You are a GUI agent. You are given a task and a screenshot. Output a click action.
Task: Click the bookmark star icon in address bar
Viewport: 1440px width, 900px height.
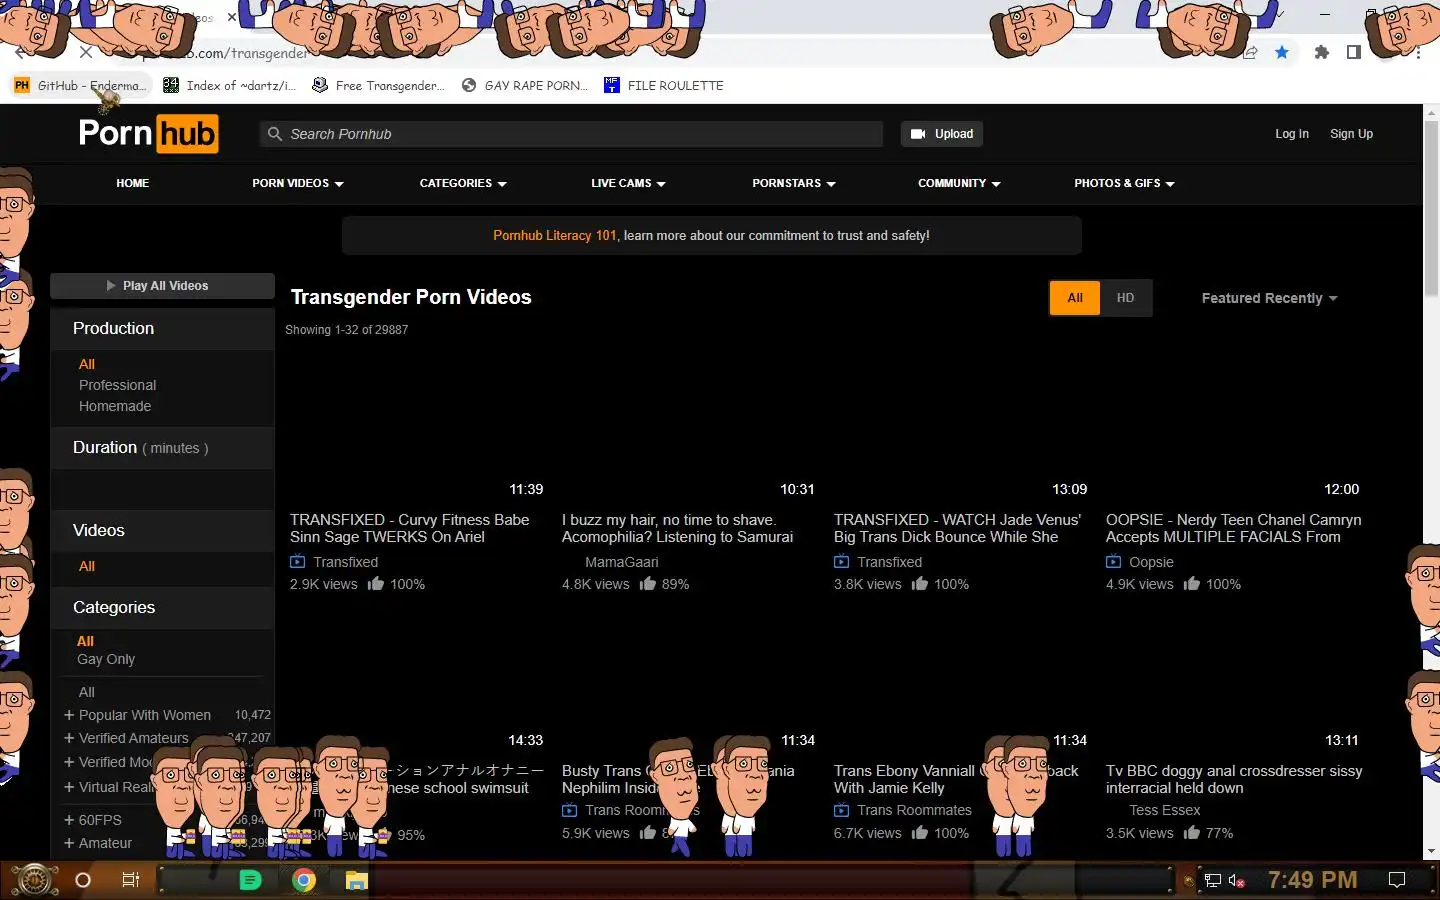click(1282, 52)
